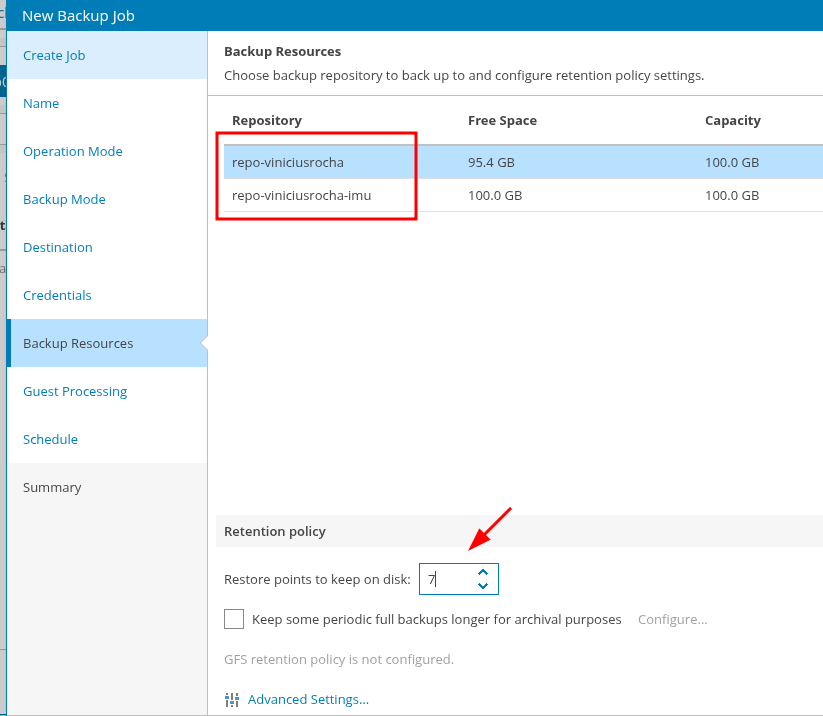Jump to the Credentials step
This screenshot has width=823, height=716.
tap(57, 295)
